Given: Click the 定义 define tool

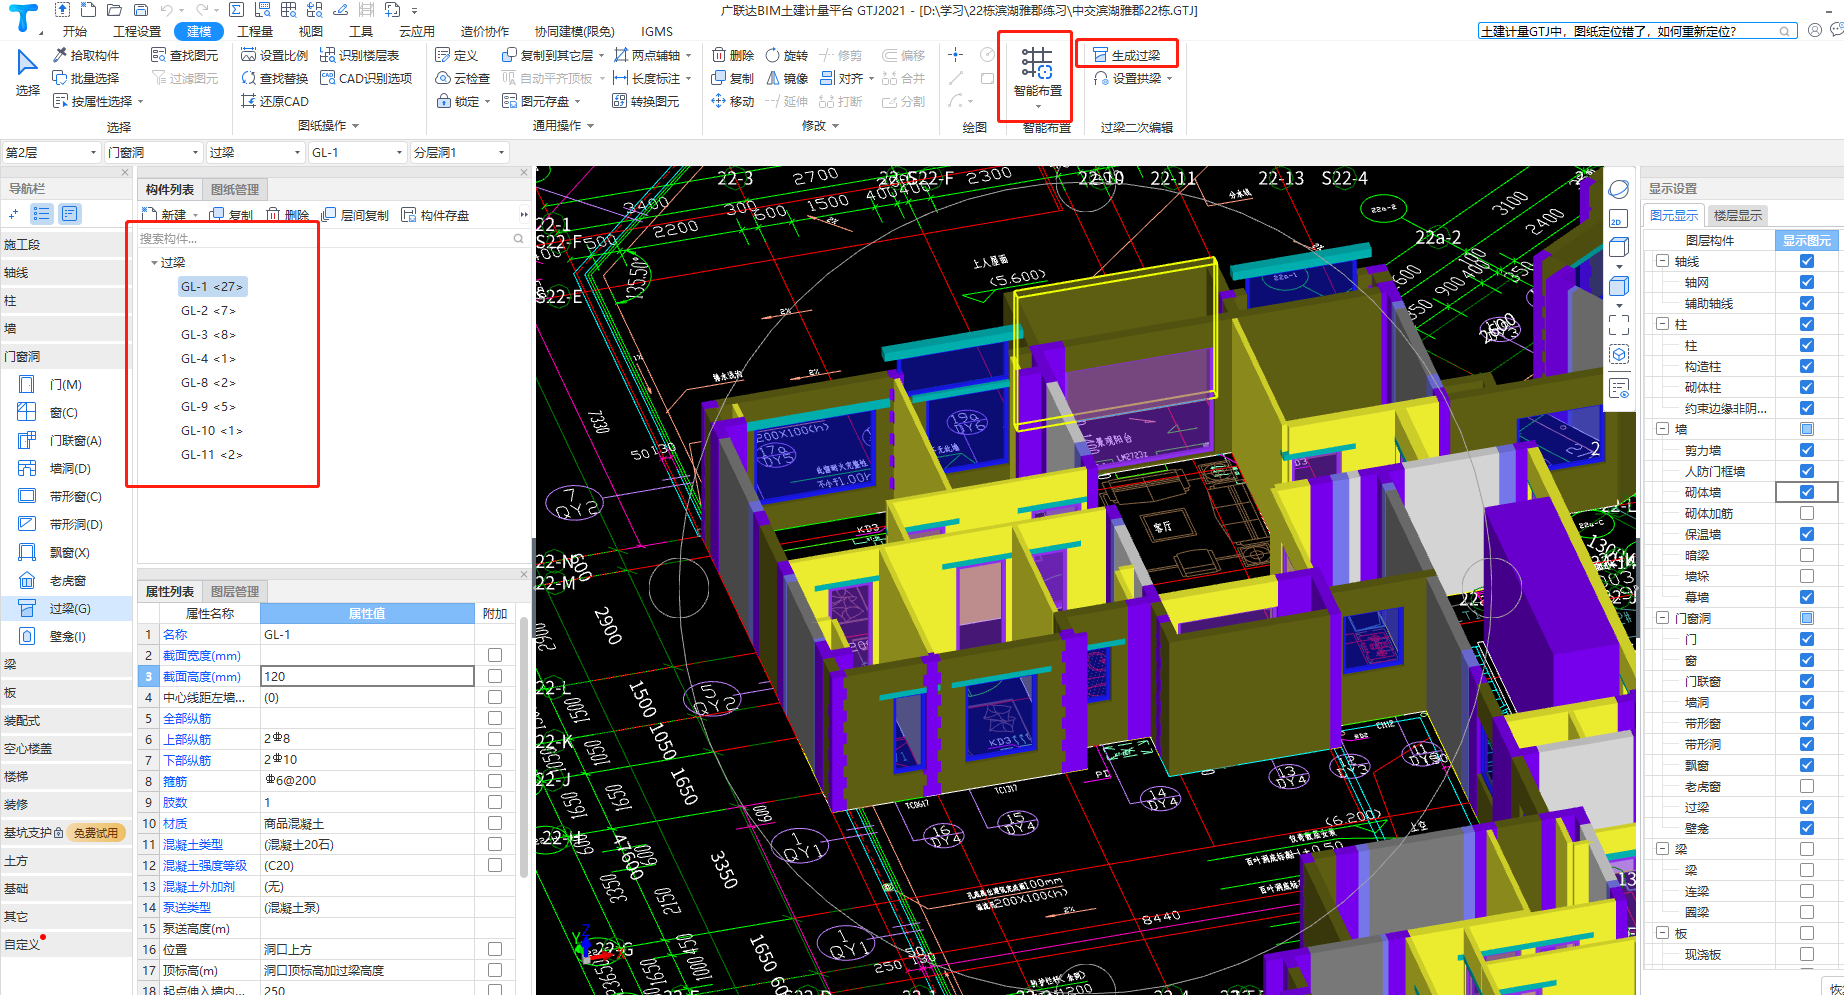Looking at the screenshot, I should (x=457, y=55).
